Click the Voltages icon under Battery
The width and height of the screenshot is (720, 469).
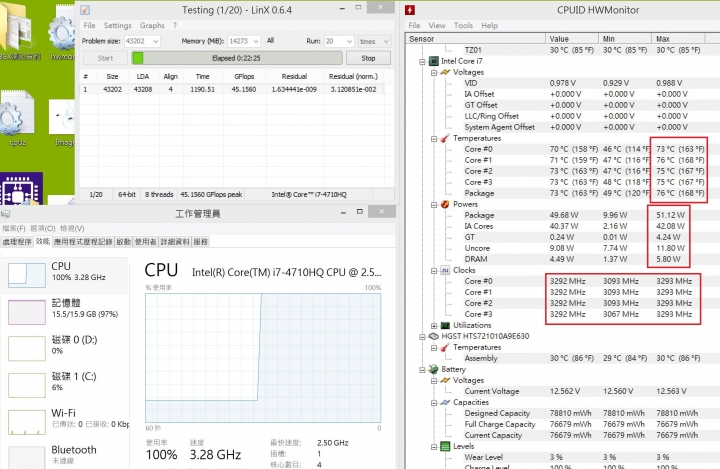pos(444,380)
